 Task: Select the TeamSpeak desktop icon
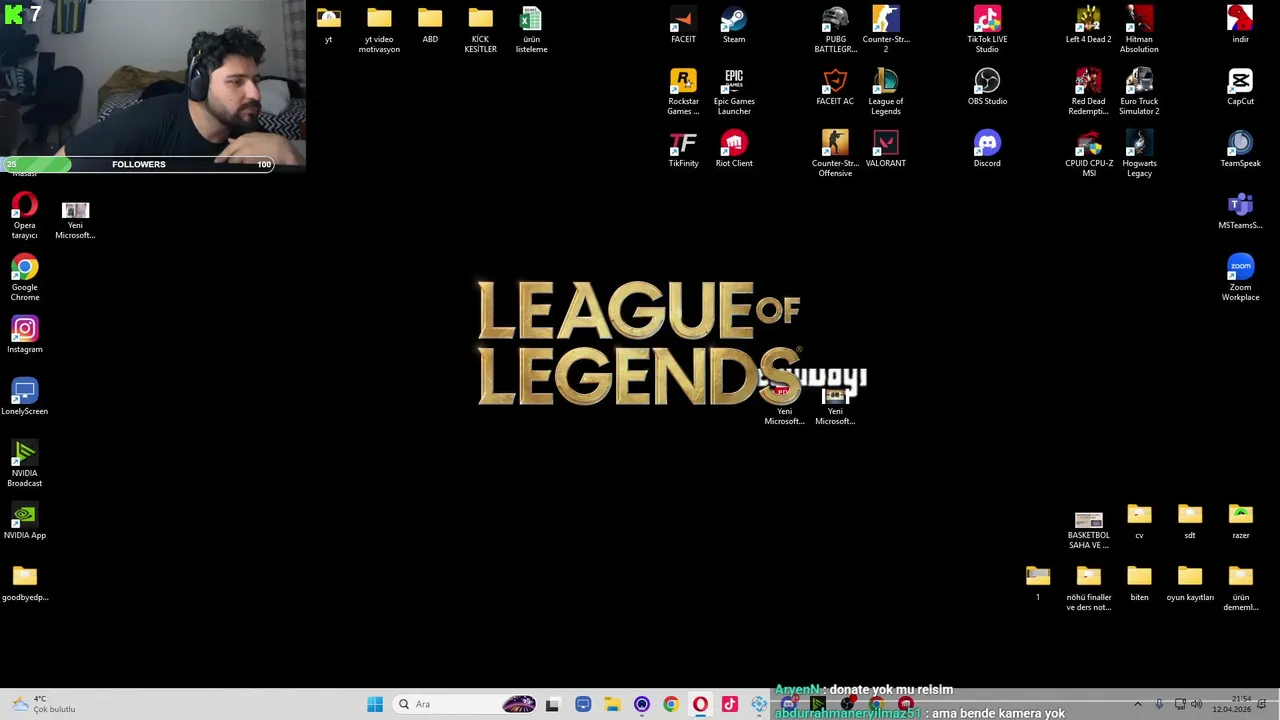1240,150
